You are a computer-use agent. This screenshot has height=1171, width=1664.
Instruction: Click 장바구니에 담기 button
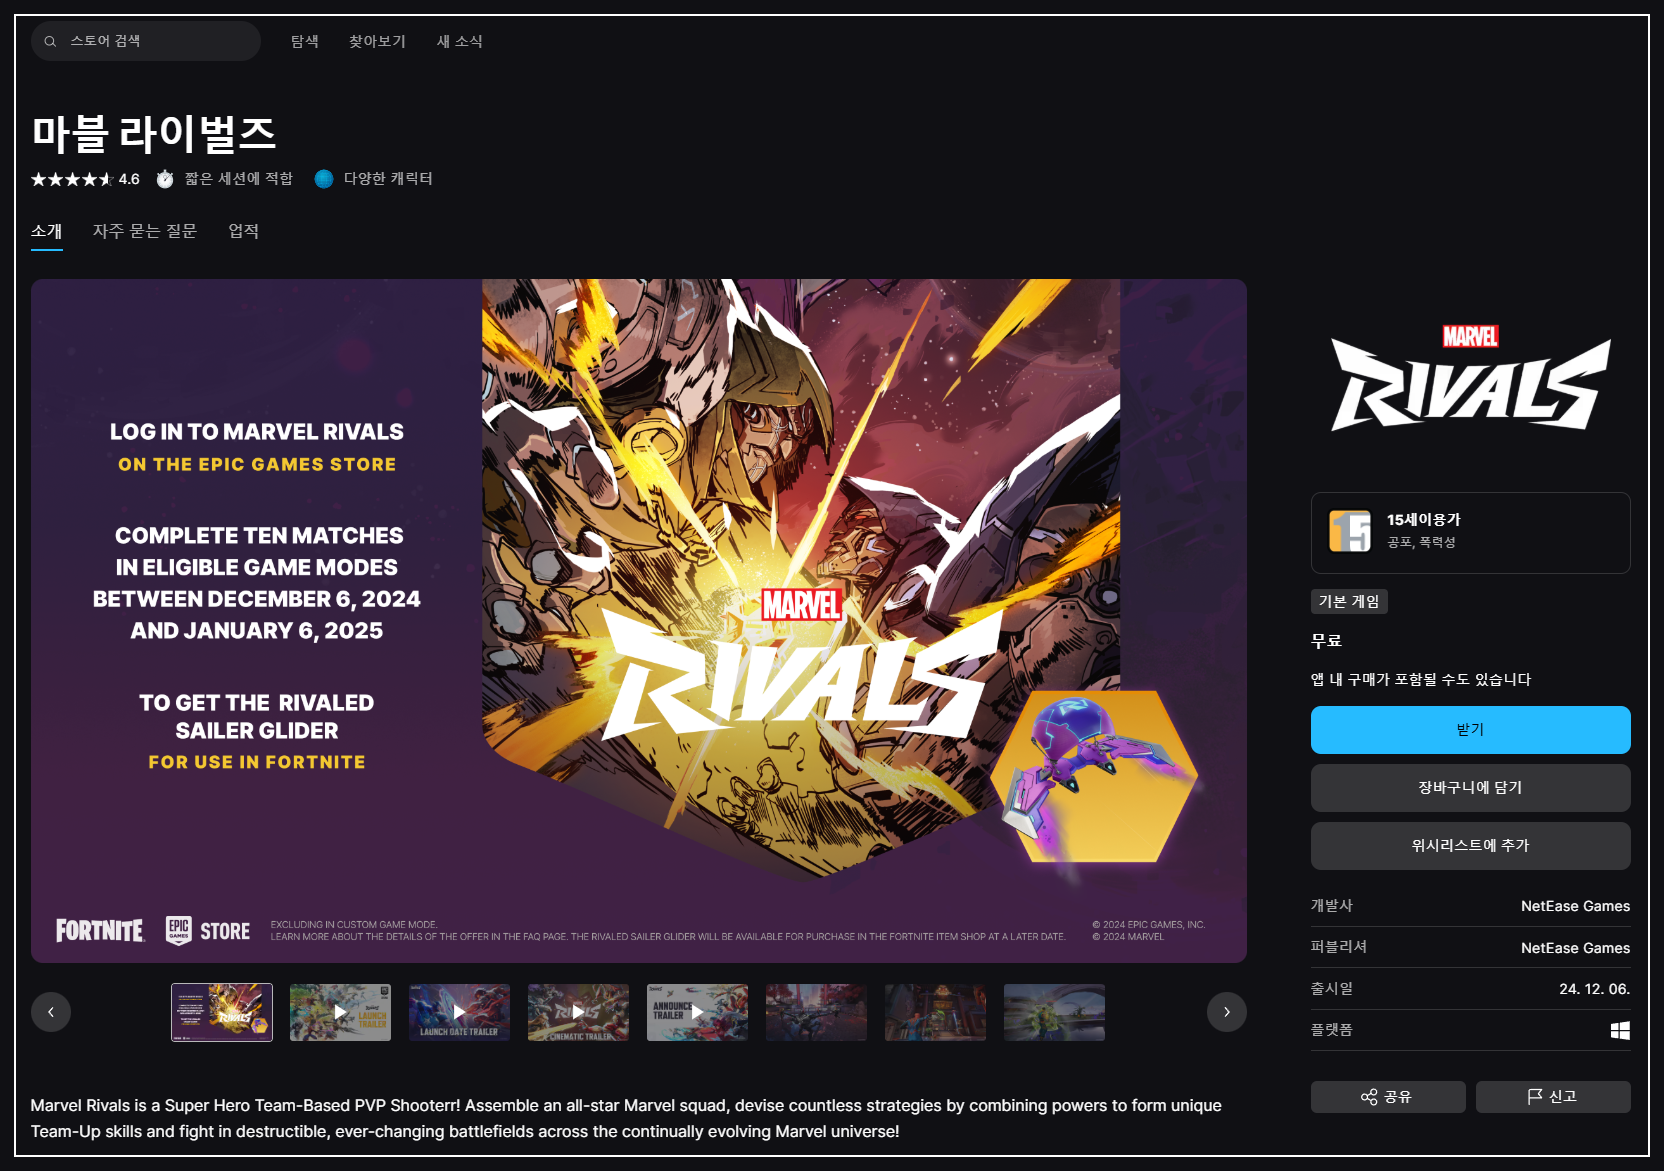[x=1470, y=788]
